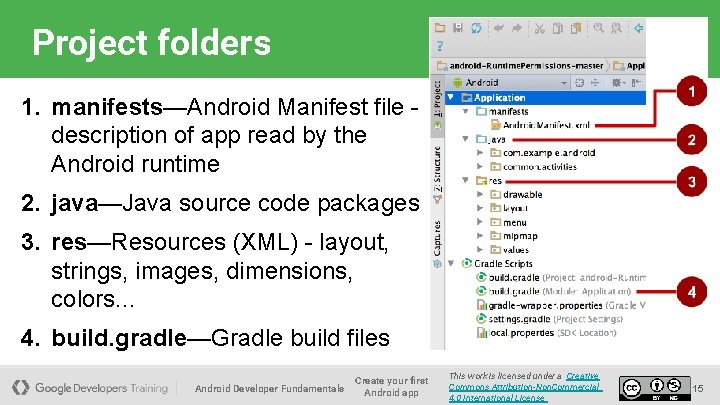Select the mipmap folder
Screen dimensions: 720x405
click(x=514, y=236)
